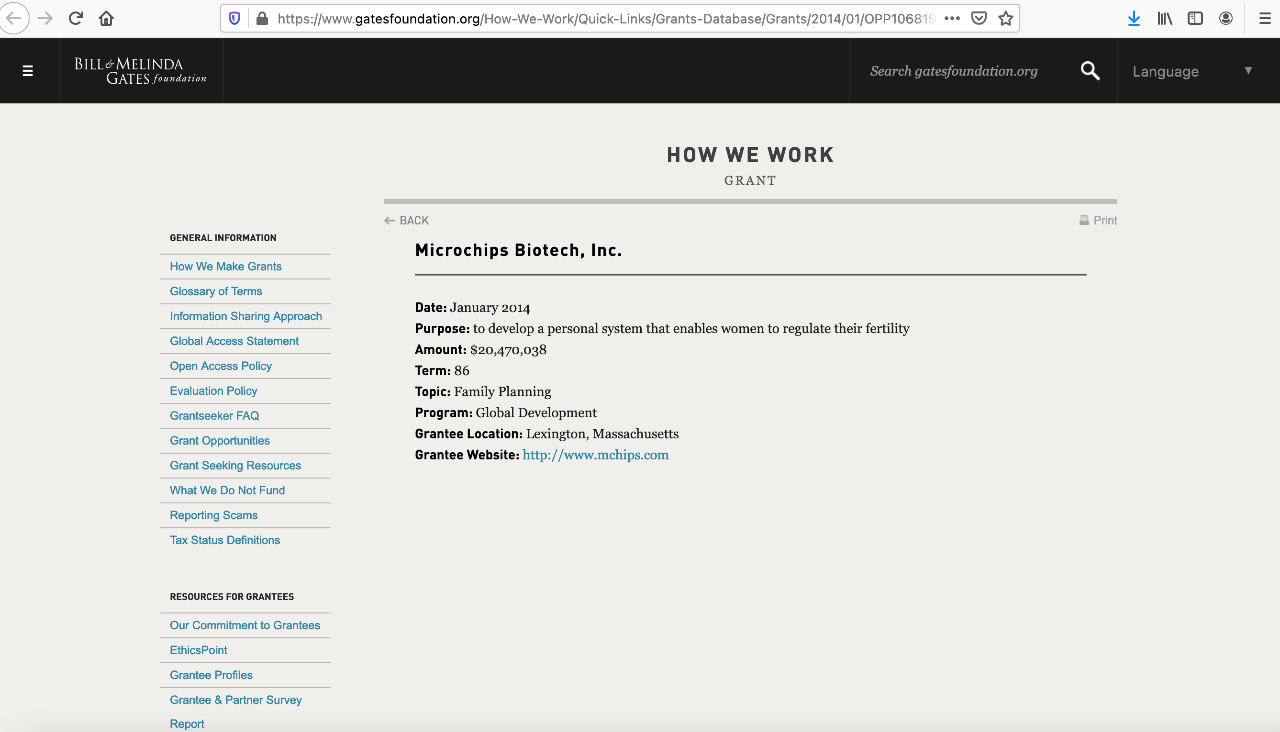Viewport: 1280px width, 732px height.
Task: Open Tax Status Definitions link
Action: [x=225, y=540]
